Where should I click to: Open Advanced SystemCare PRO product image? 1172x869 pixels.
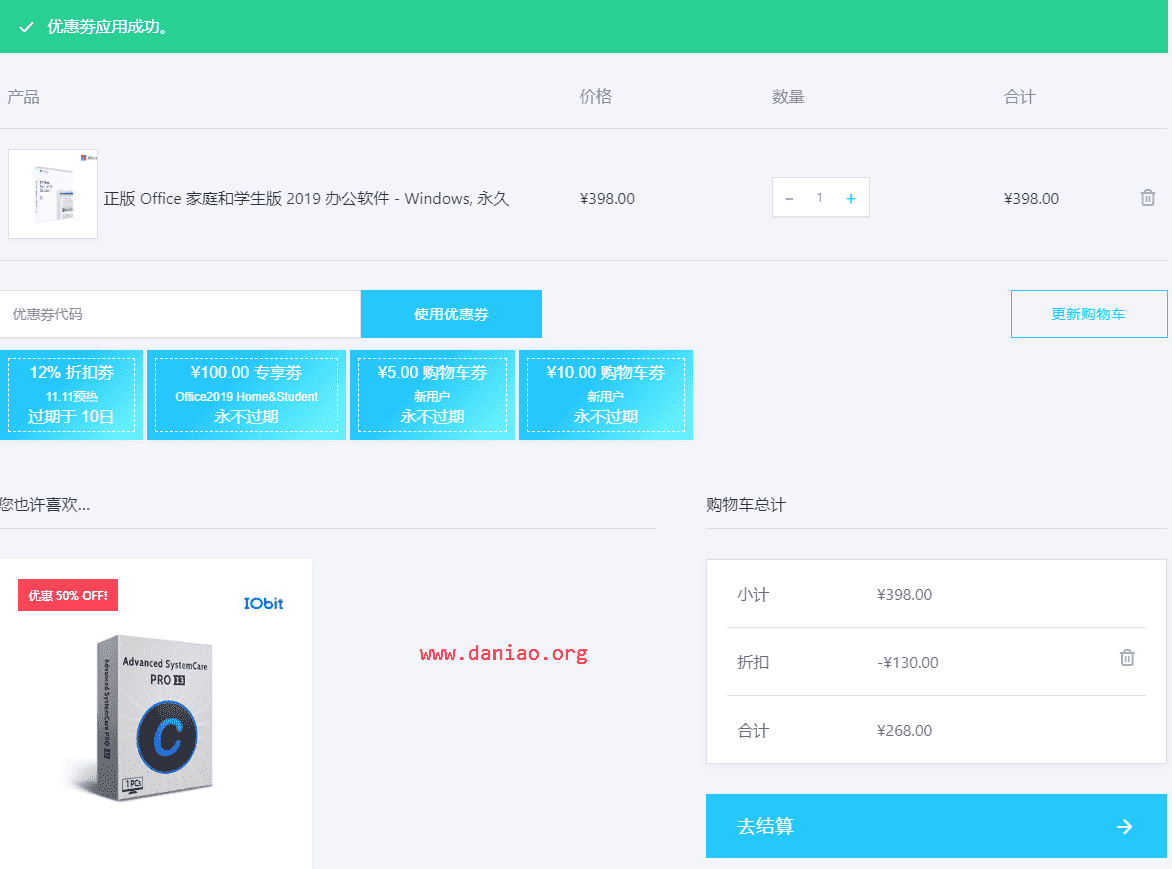(x=155, y=717)
